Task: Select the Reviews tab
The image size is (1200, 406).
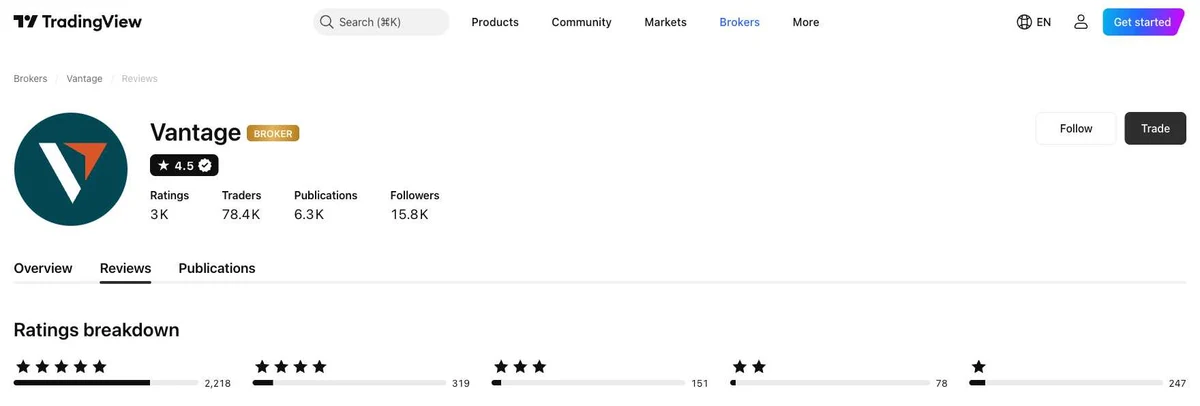Action: [125, 268]
